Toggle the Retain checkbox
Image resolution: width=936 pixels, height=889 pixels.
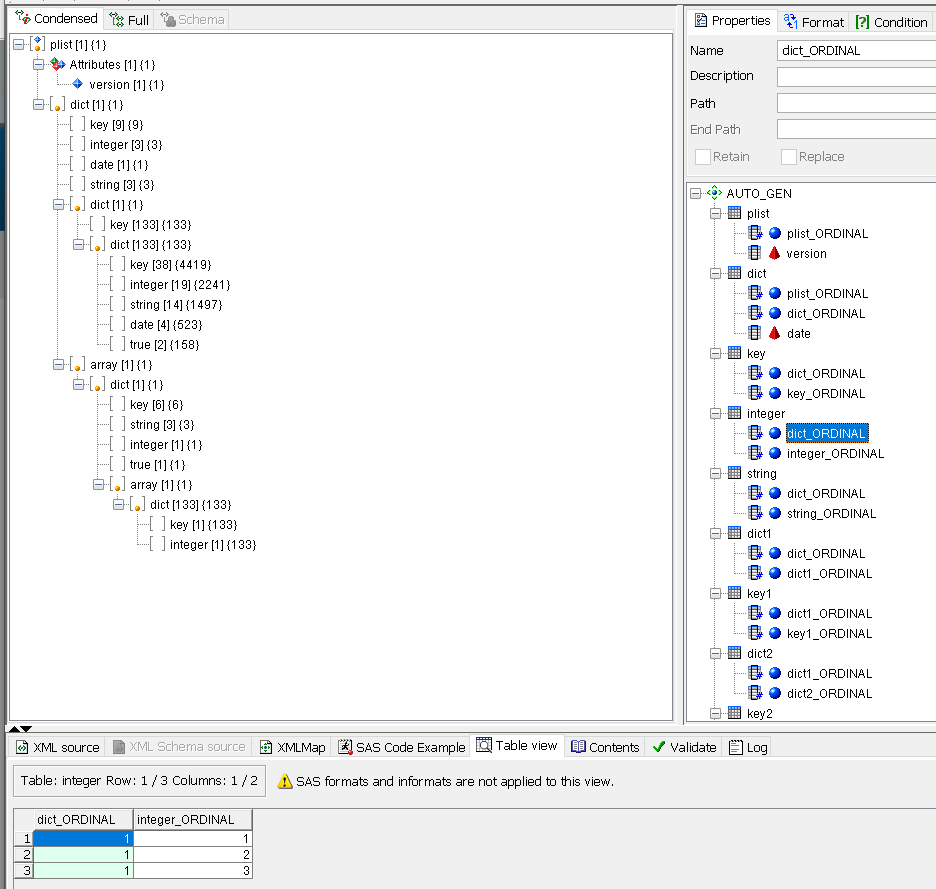coord(703,157)
